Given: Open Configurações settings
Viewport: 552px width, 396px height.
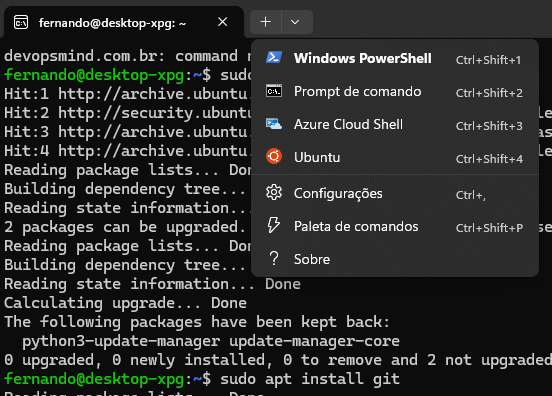Looking at the screenshot, I should (395, 193).
